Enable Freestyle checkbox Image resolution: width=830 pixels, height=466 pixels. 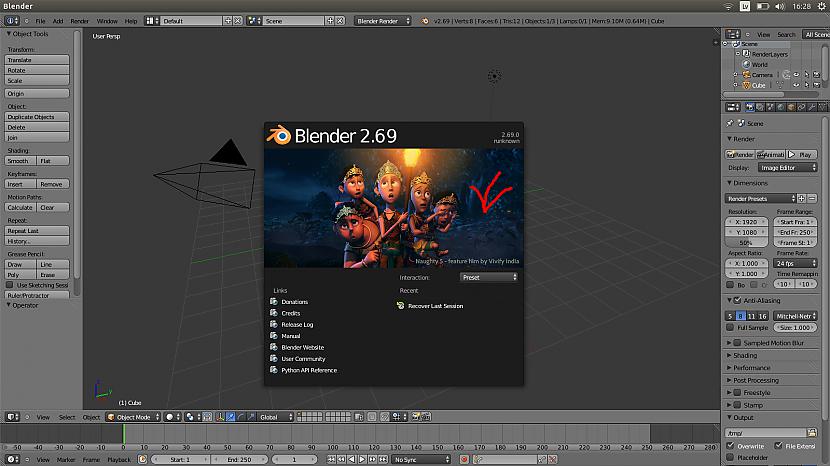click(x=737, y=392)
